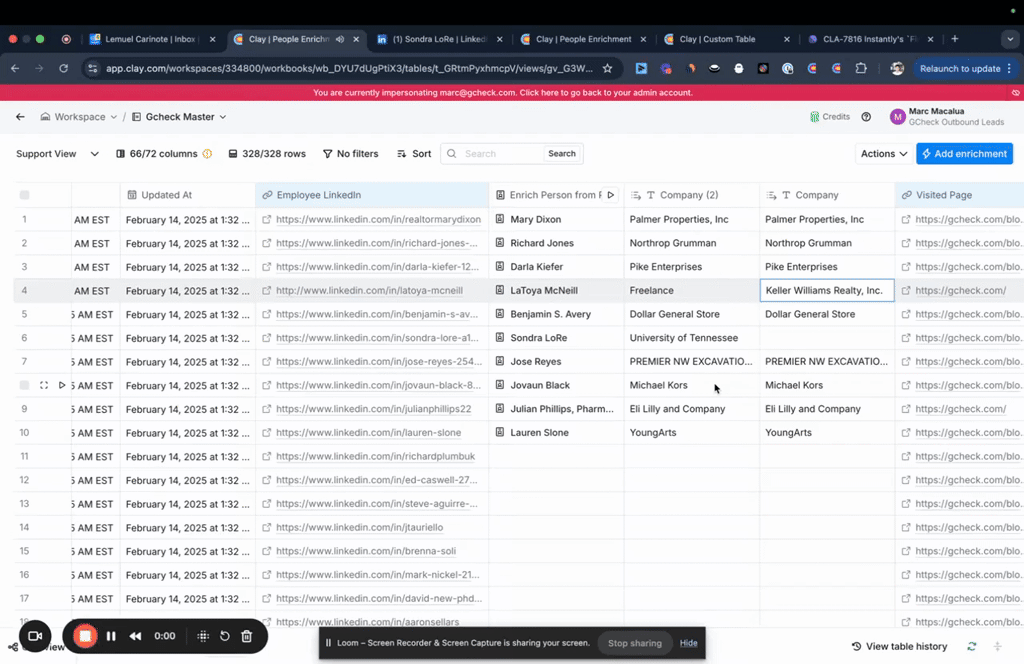Delete the Loom recording with trash icon
Viewport: 1024px width, 664px height.
tap(247, 636)
